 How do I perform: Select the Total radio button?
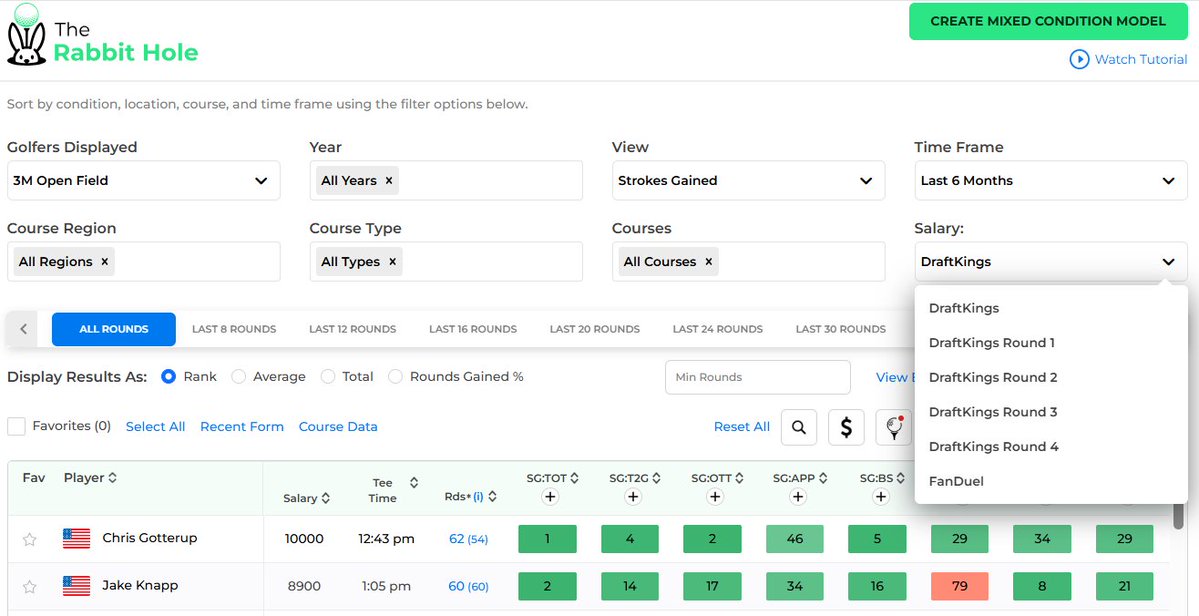[328, 377]
